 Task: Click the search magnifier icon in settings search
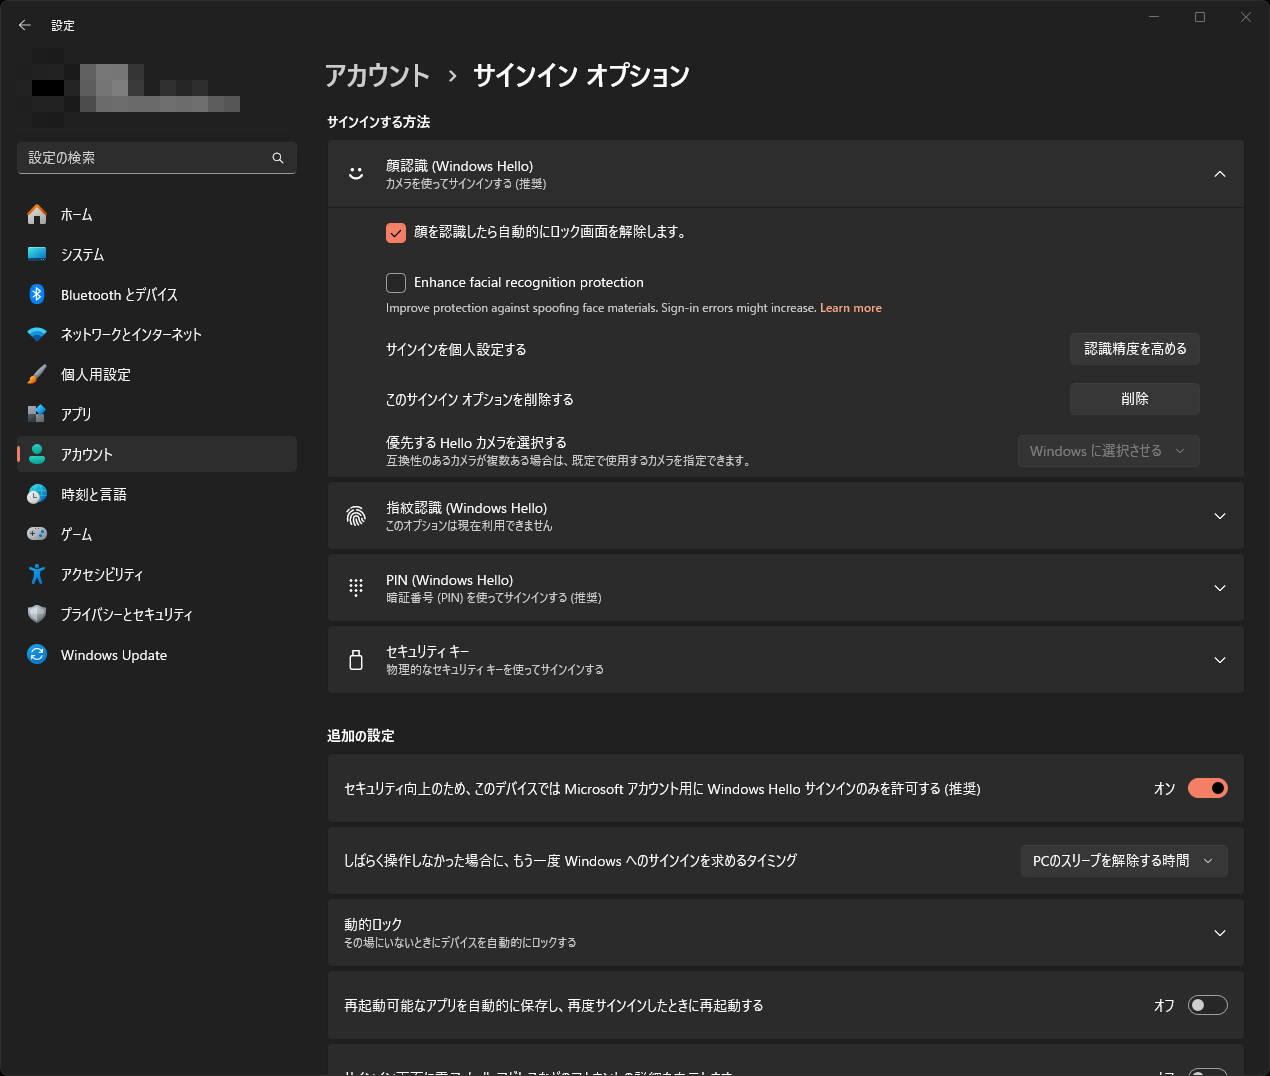(278, 158)
